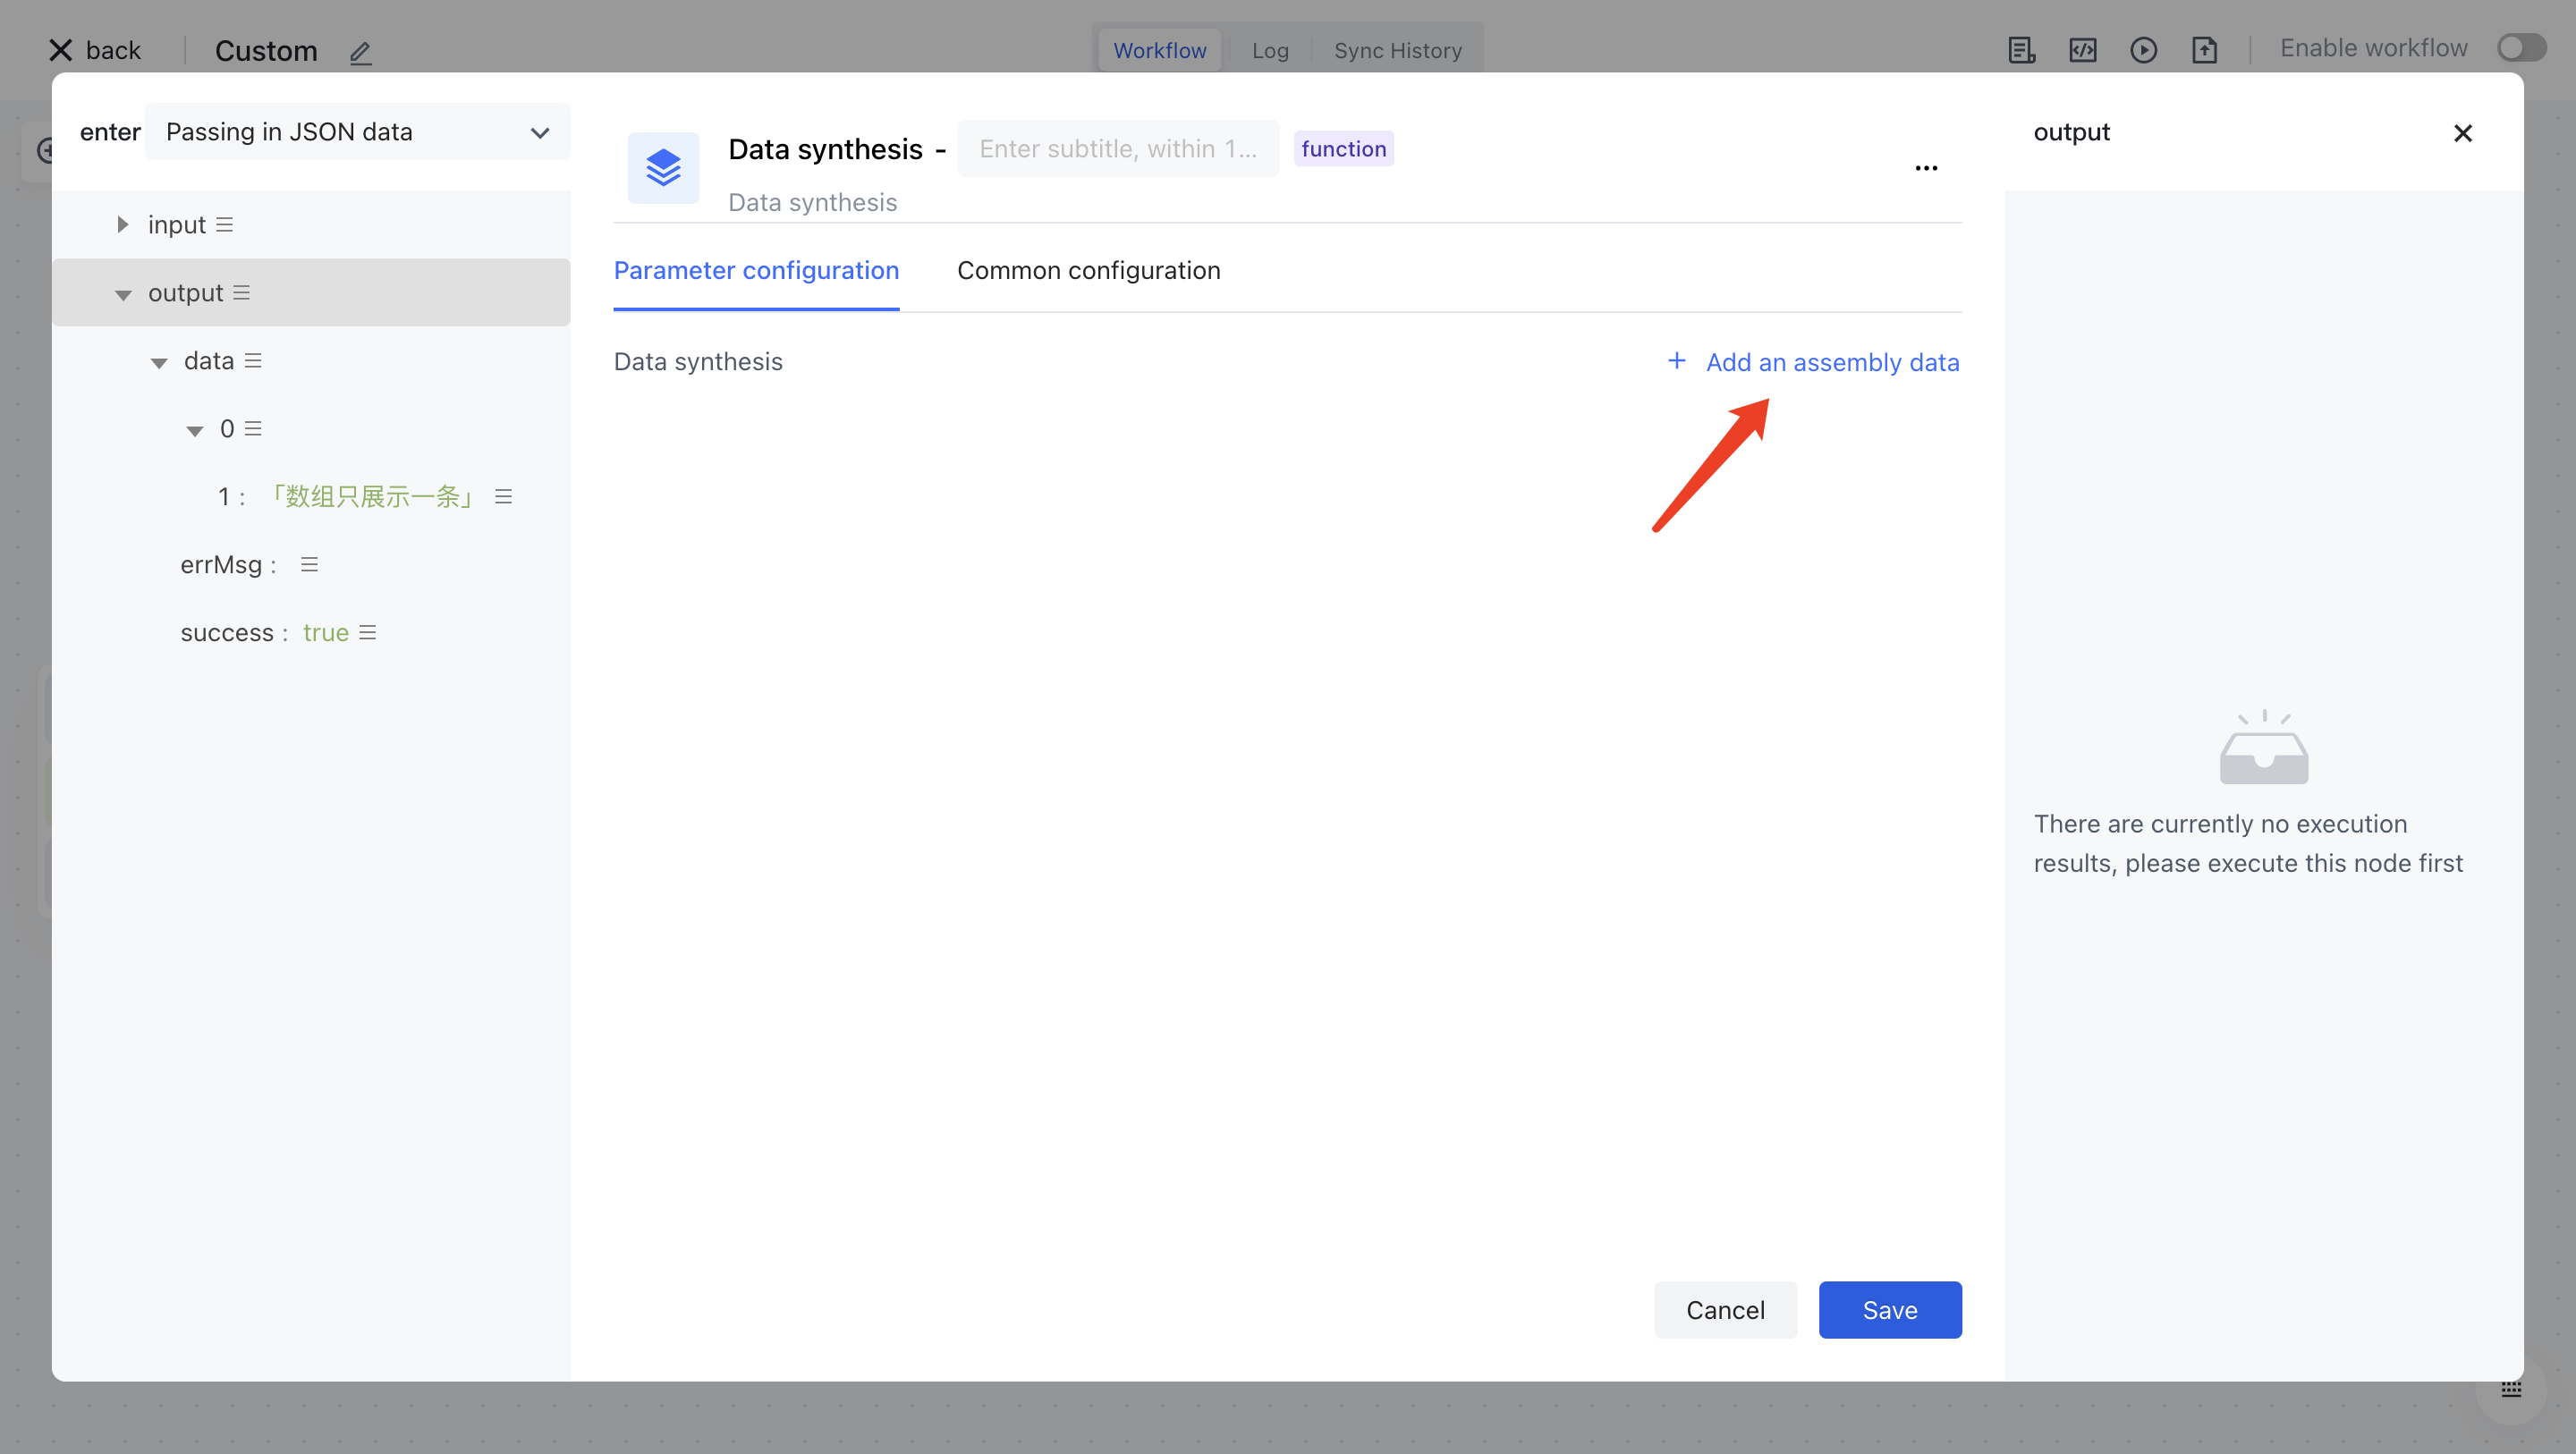Click the subtitle input field
The height and width of the screenshot is (1454, 2576).
click(x=1117, y=149)
